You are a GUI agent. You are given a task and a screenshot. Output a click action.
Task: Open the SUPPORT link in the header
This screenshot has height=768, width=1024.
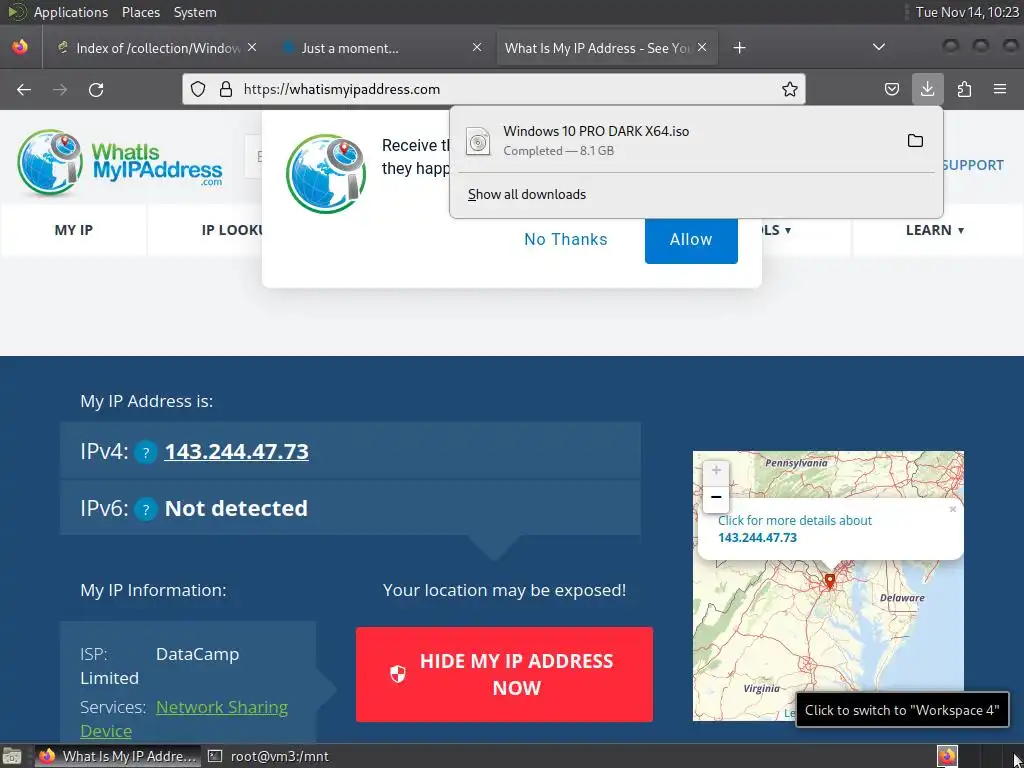(972, 165)
